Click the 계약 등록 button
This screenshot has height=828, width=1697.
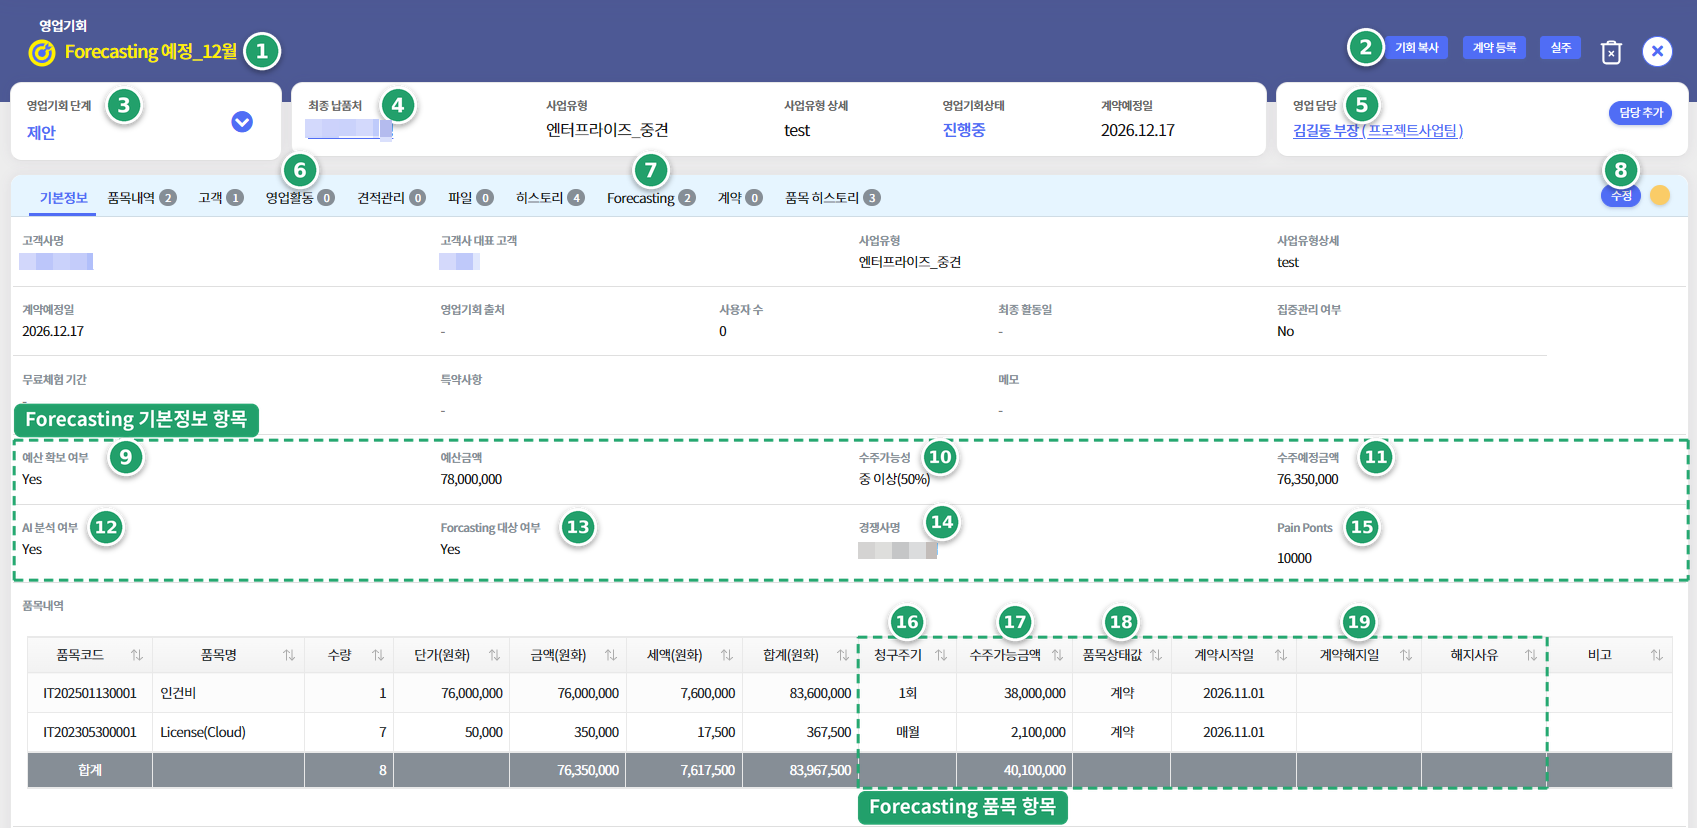1494,48
